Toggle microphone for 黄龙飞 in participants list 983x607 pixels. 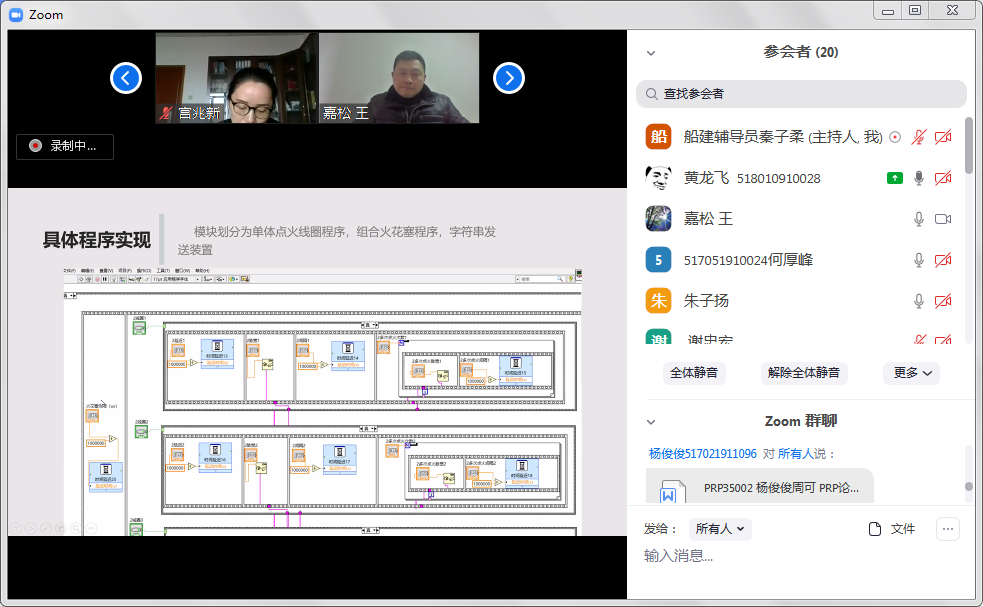919,178
